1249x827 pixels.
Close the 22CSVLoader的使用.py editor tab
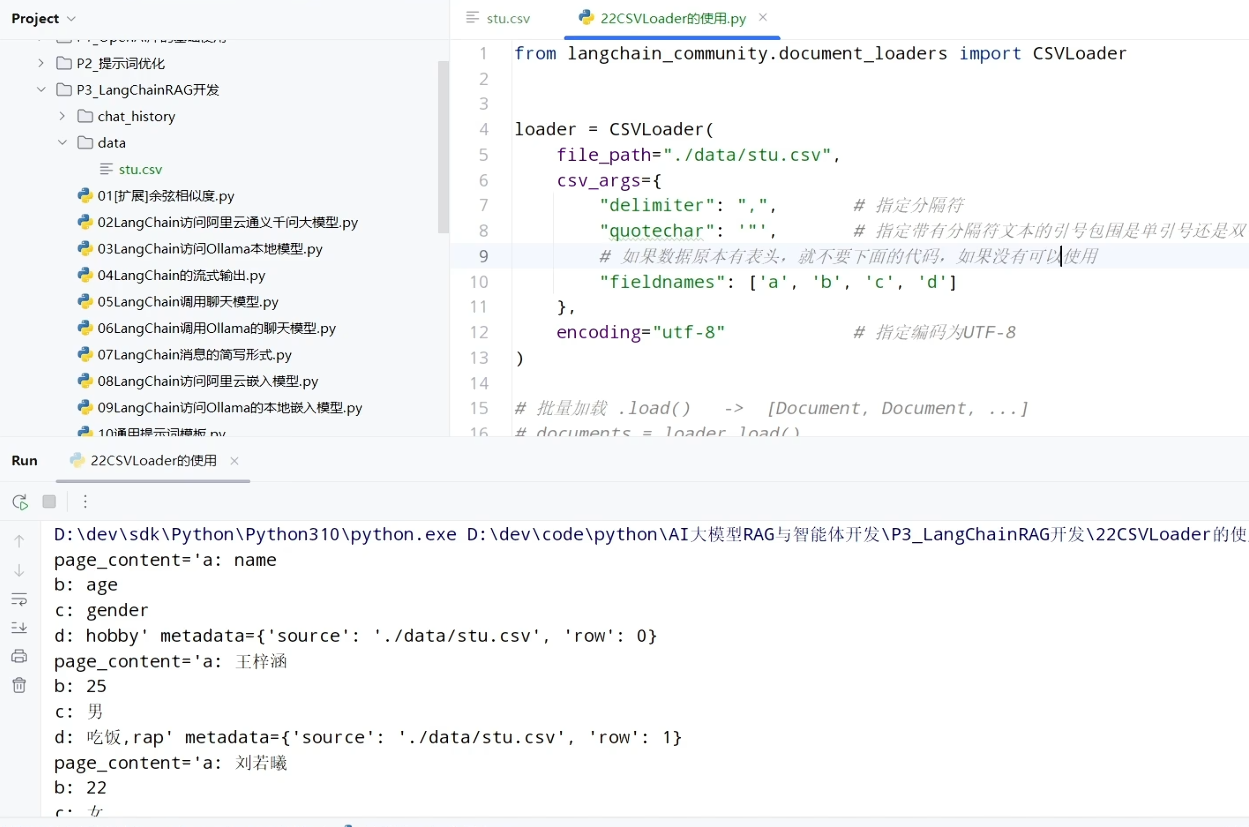tap(763, 18)
